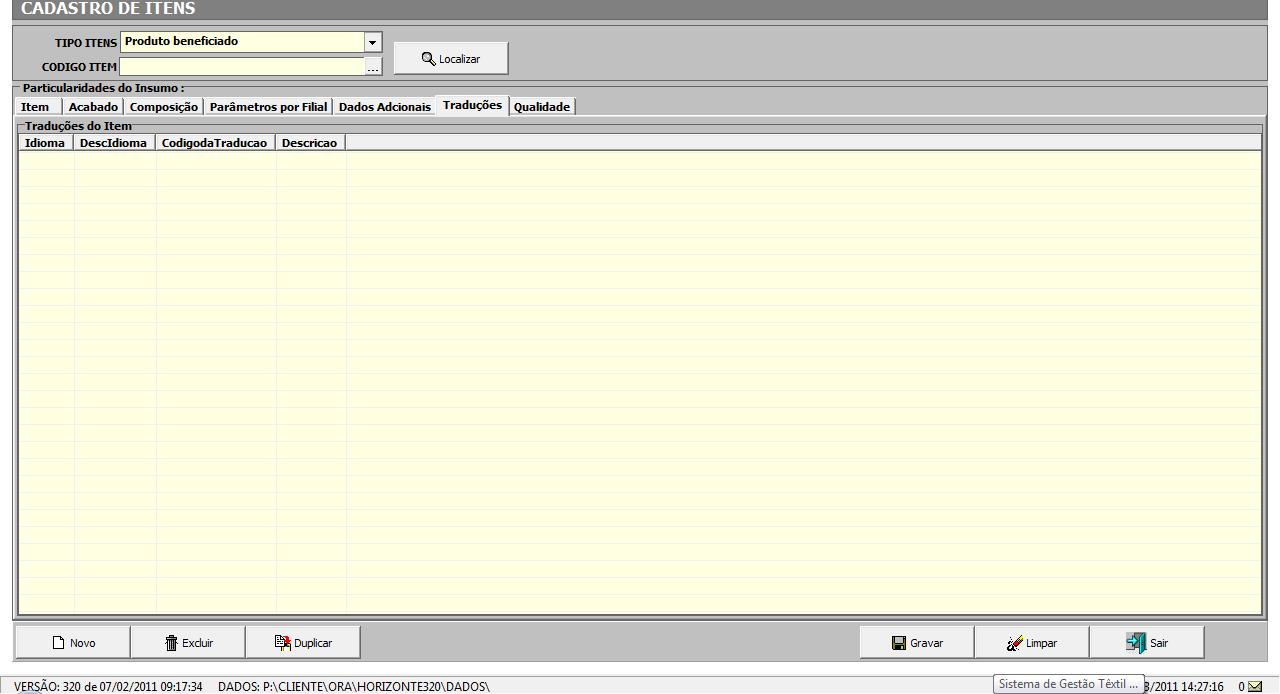Open the CODIGO ITEM ellipsis lookup button
The height and width of the screenshot is (694, 1280).
[373, 67]
